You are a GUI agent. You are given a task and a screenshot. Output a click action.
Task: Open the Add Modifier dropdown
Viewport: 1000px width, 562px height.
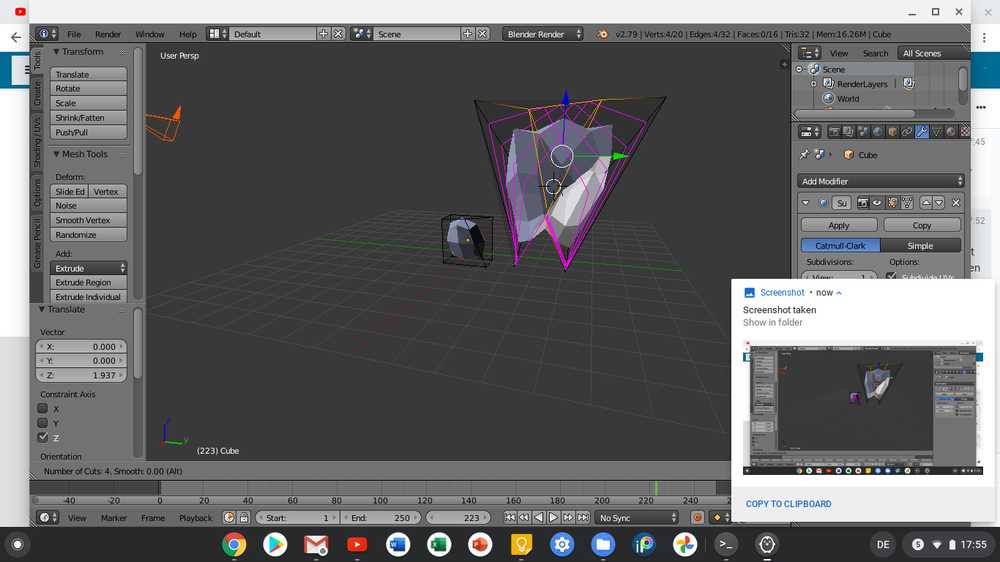pos(882,181)
